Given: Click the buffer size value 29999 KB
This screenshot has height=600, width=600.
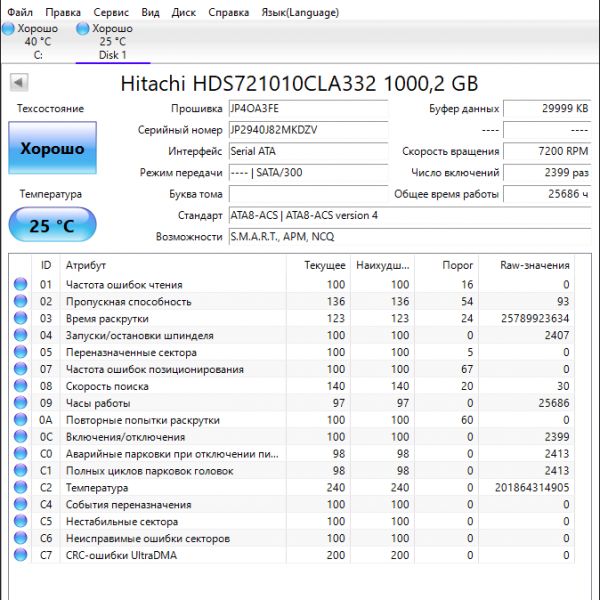Looking at the screenshot, I should (x=547, y=109).
